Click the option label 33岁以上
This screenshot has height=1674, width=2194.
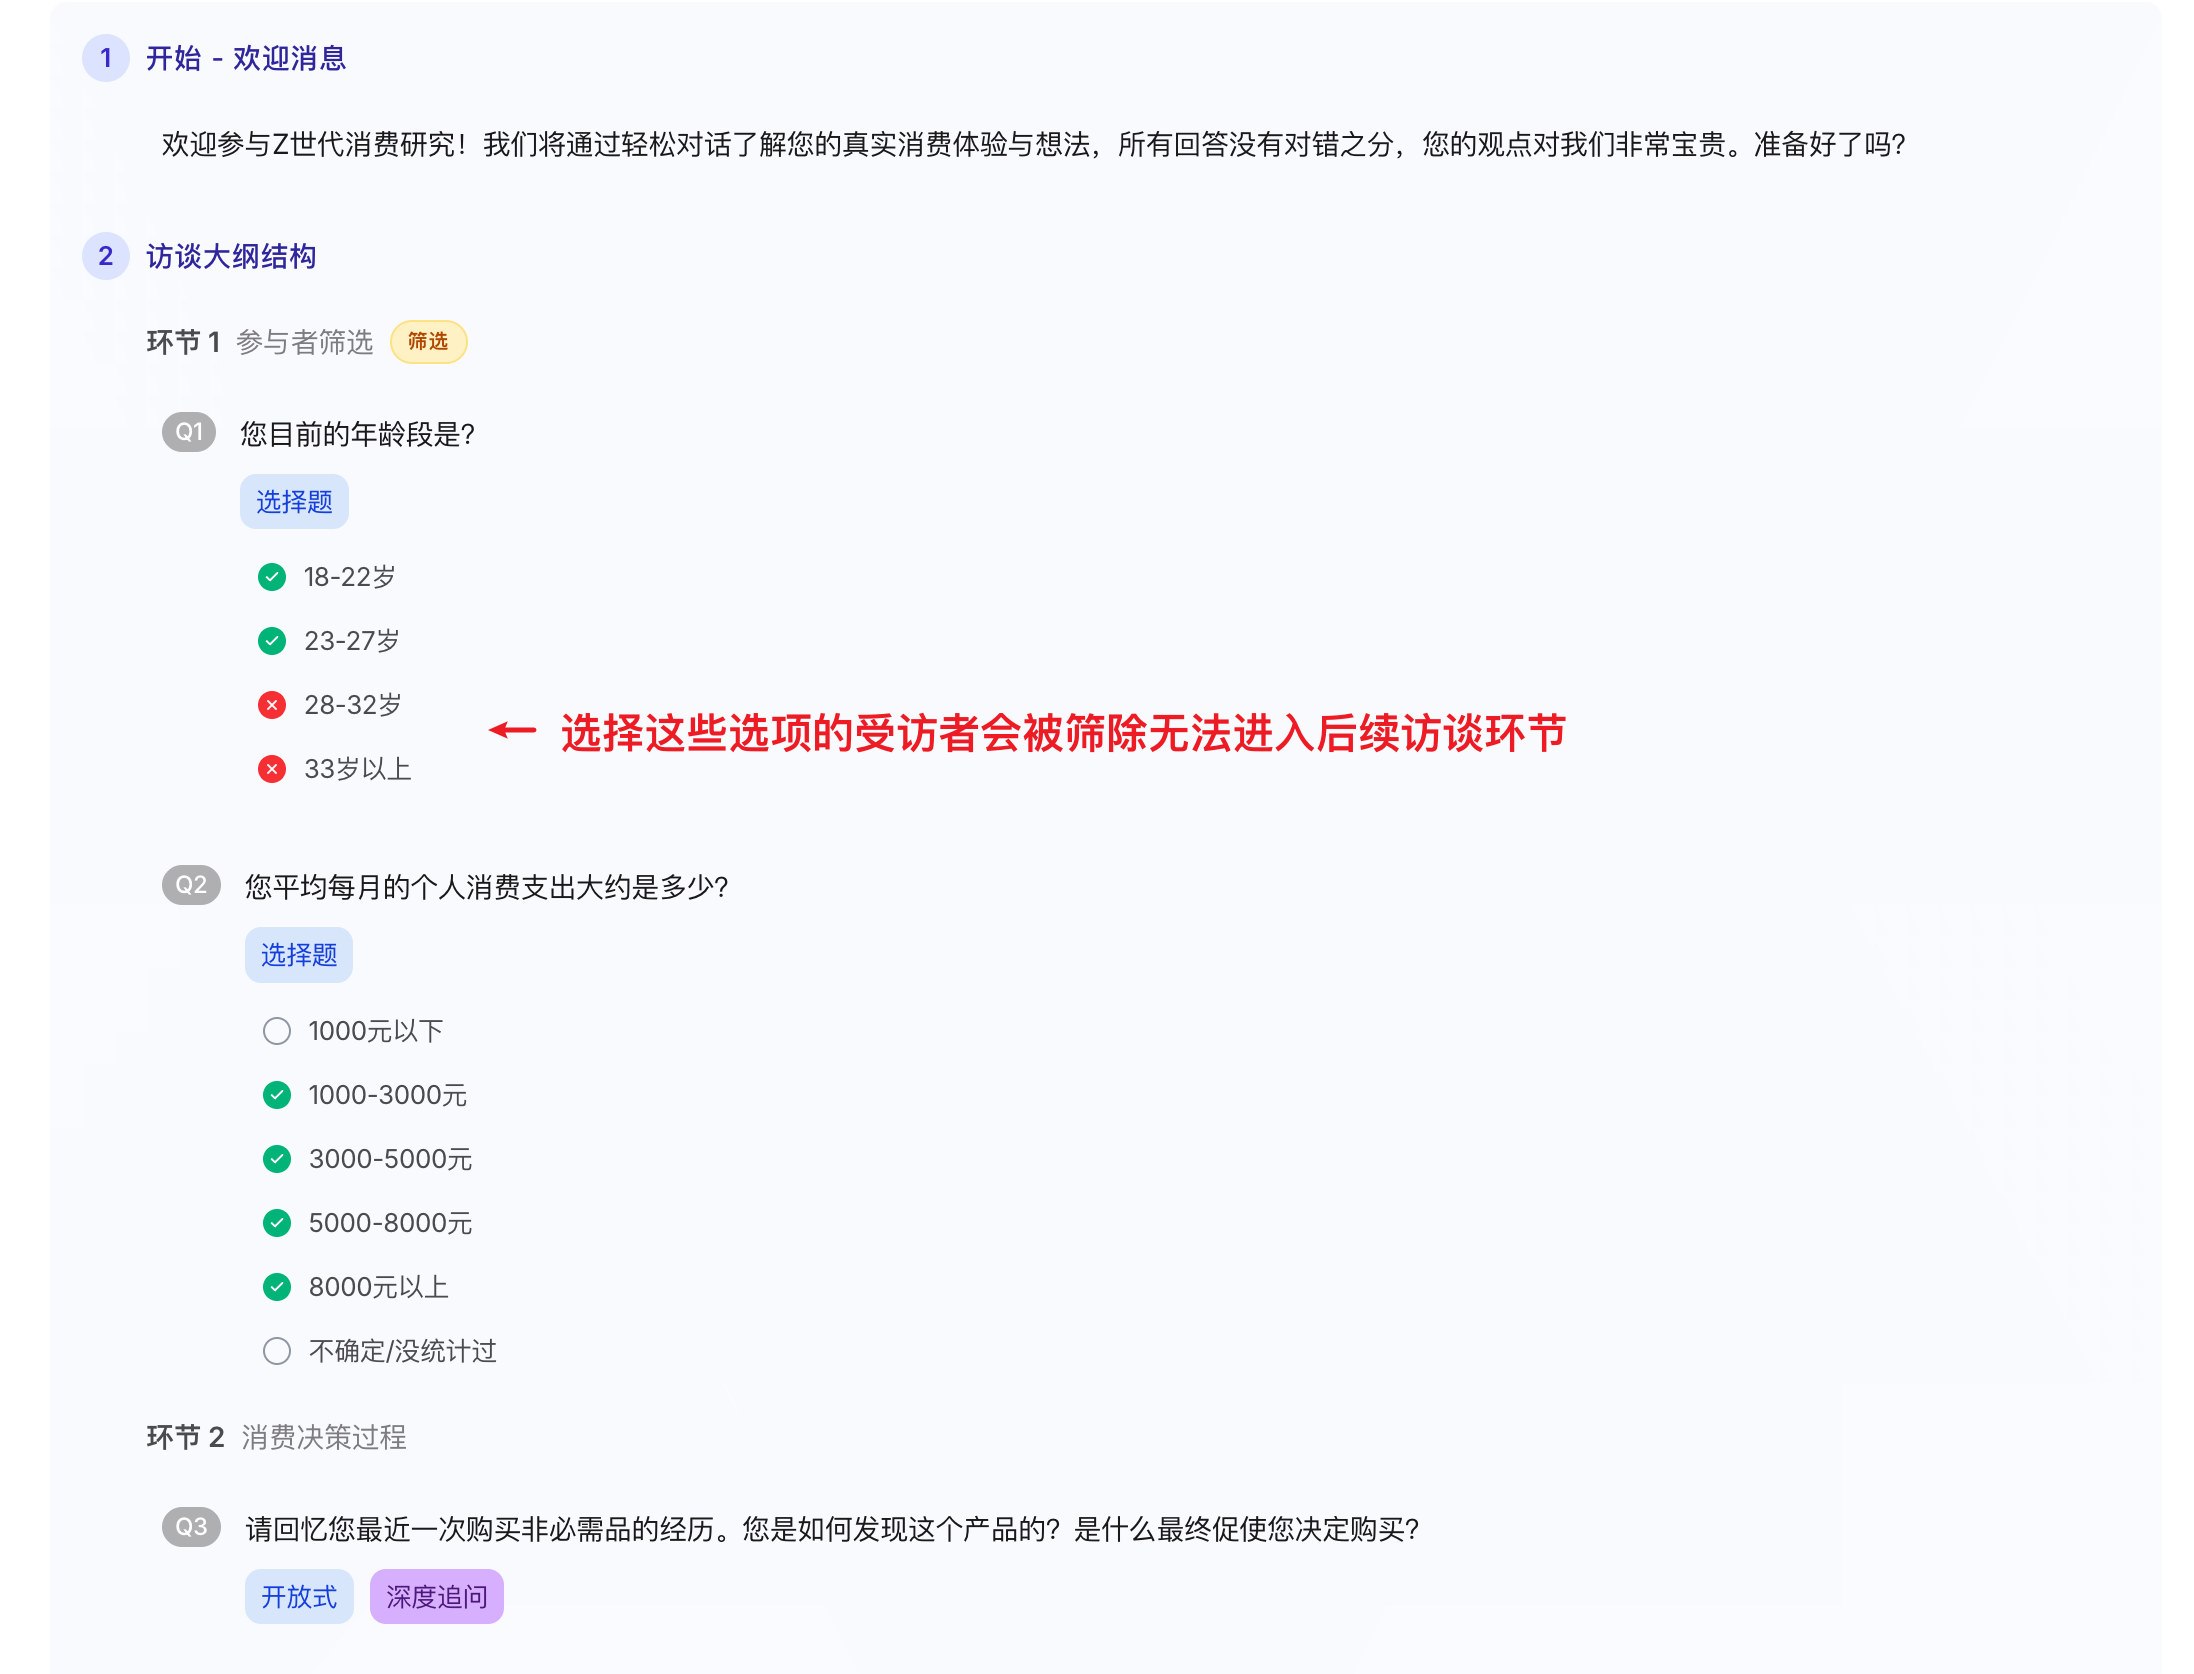[358, 769]
